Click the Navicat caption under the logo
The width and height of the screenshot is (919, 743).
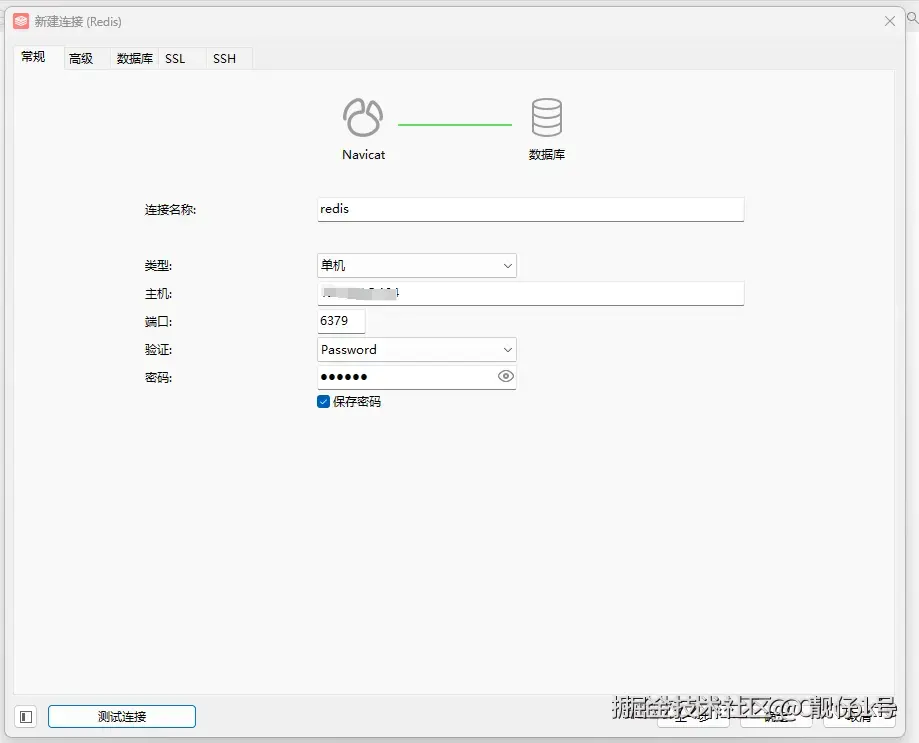363,155
